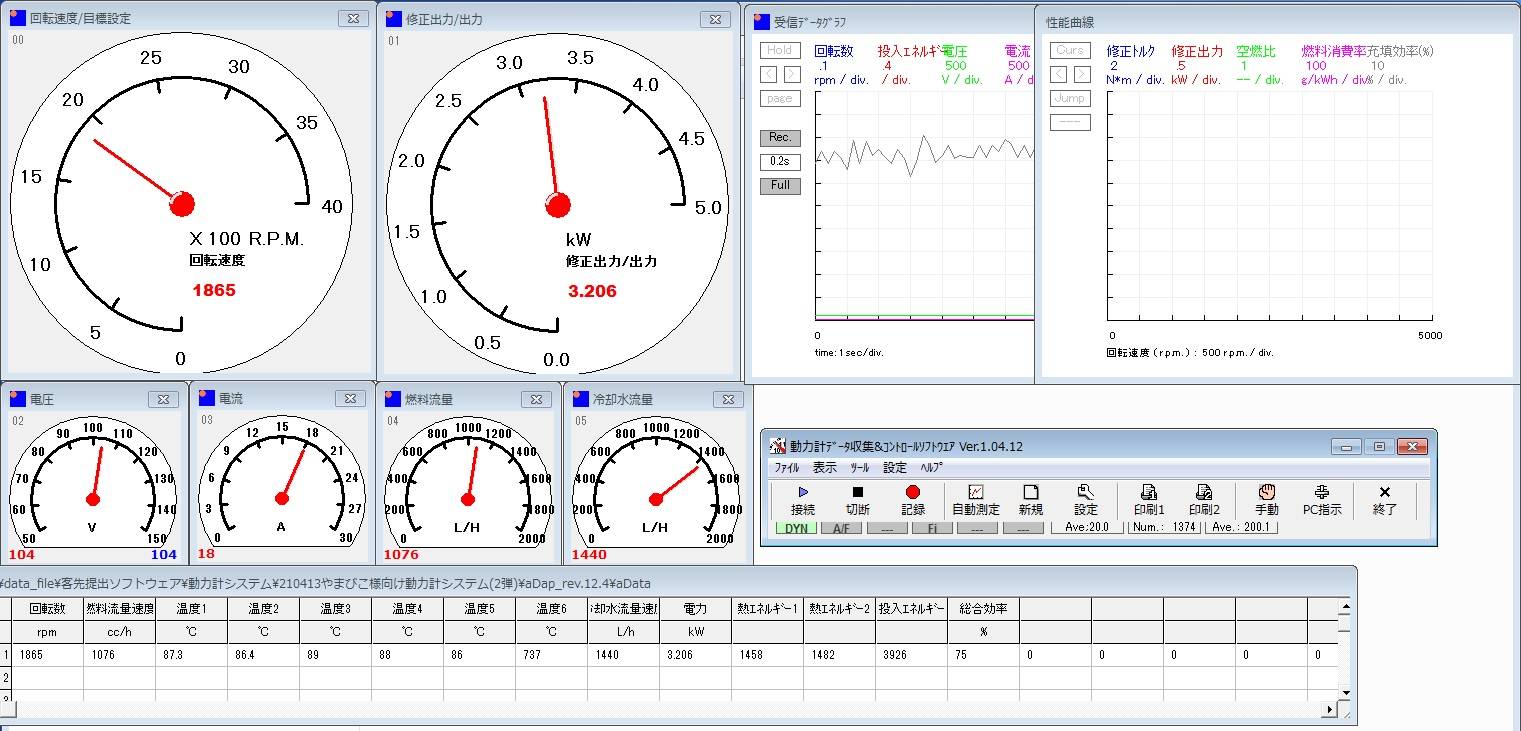
Task: Toggle Curs cursor in 性能曲線 window
Action: tap(1070, 50)
